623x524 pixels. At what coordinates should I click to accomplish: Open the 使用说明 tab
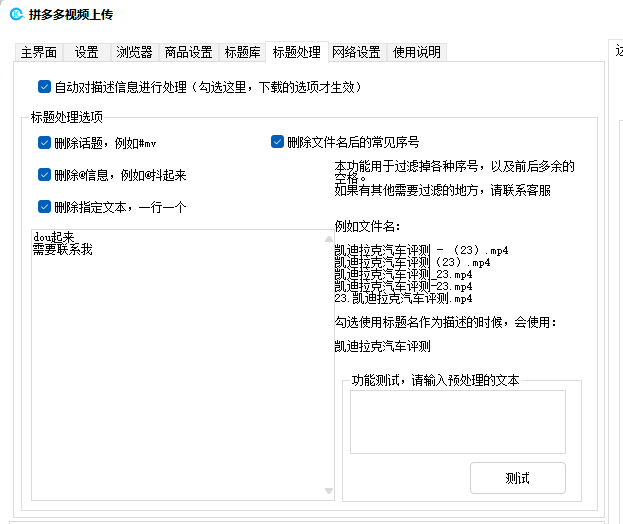(416, 52)
